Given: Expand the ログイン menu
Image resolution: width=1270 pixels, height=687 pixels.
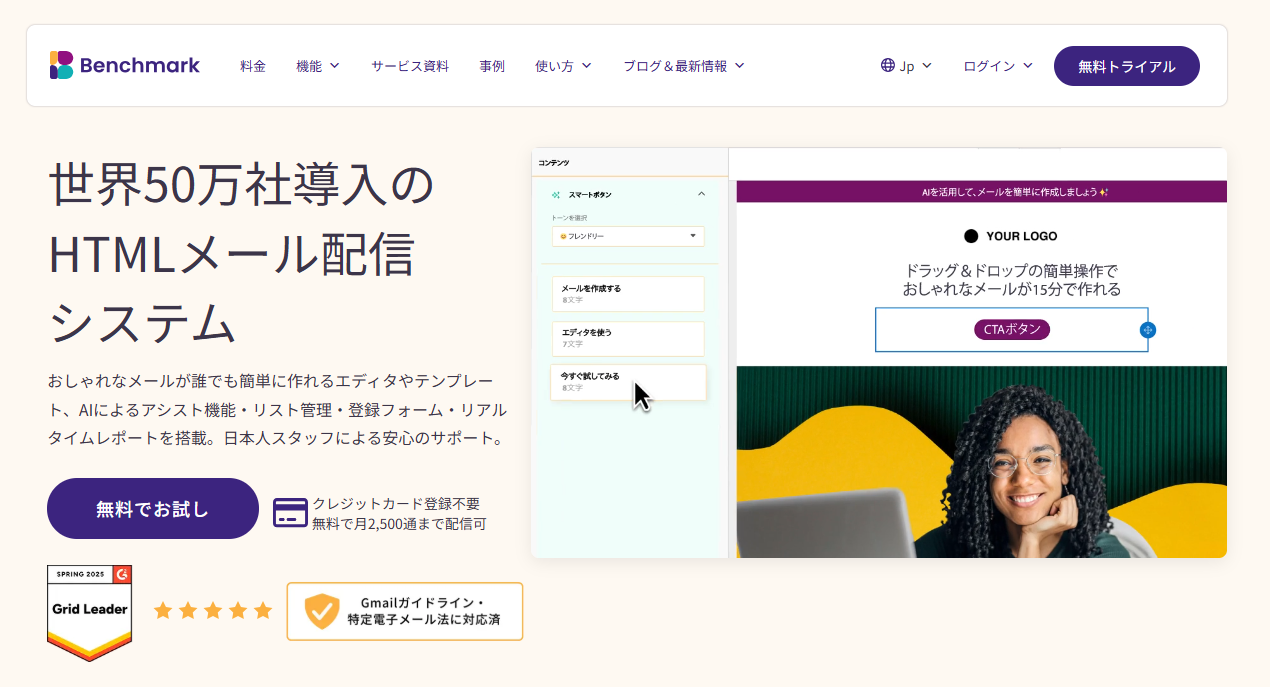Looking at the screenshot, I should click(998, 66).
